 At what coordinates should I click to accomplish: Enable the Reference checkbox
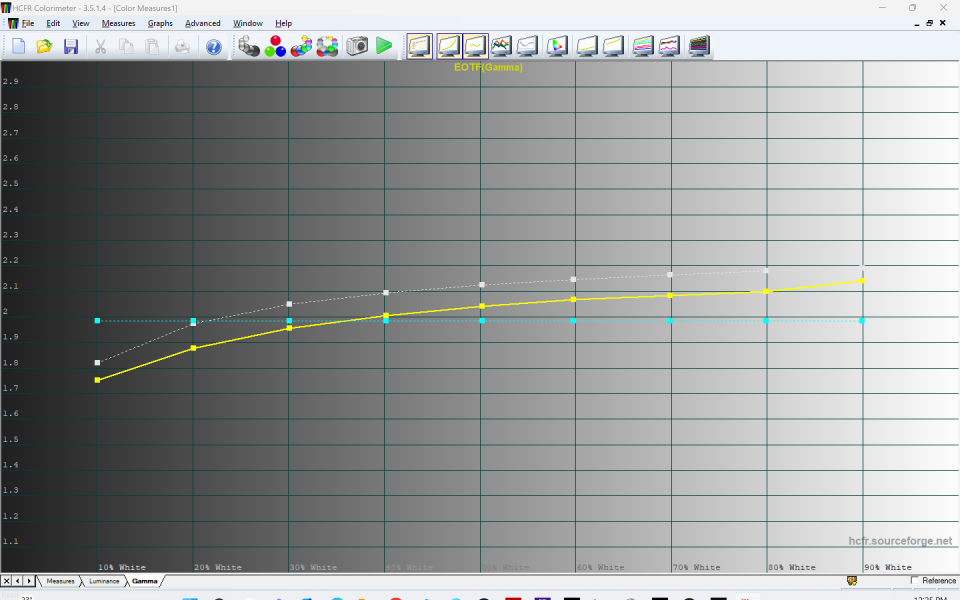pyautogui.click(x=916, y=580)
